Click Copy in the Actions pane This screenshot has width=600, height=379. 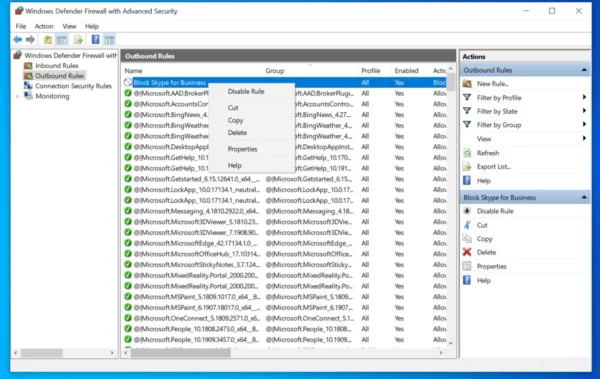tap(484, 239)
